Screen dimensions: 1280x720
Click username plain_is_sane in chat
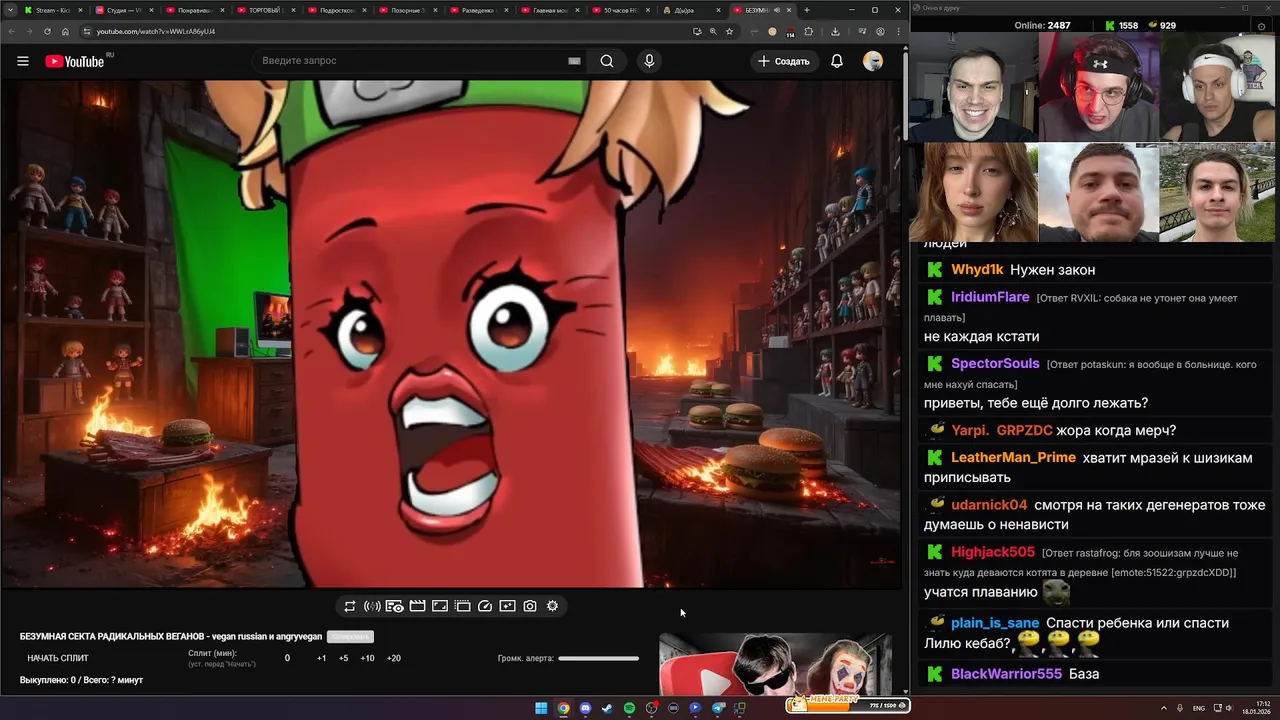click(995, 623)
